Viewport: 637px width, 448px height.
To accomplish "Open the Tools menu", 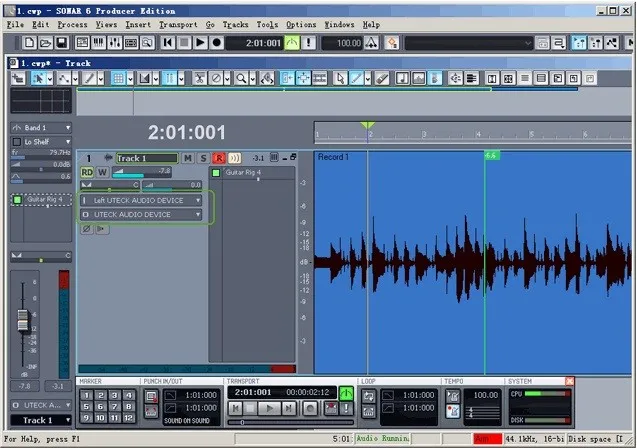I will [x=267, y=24].
